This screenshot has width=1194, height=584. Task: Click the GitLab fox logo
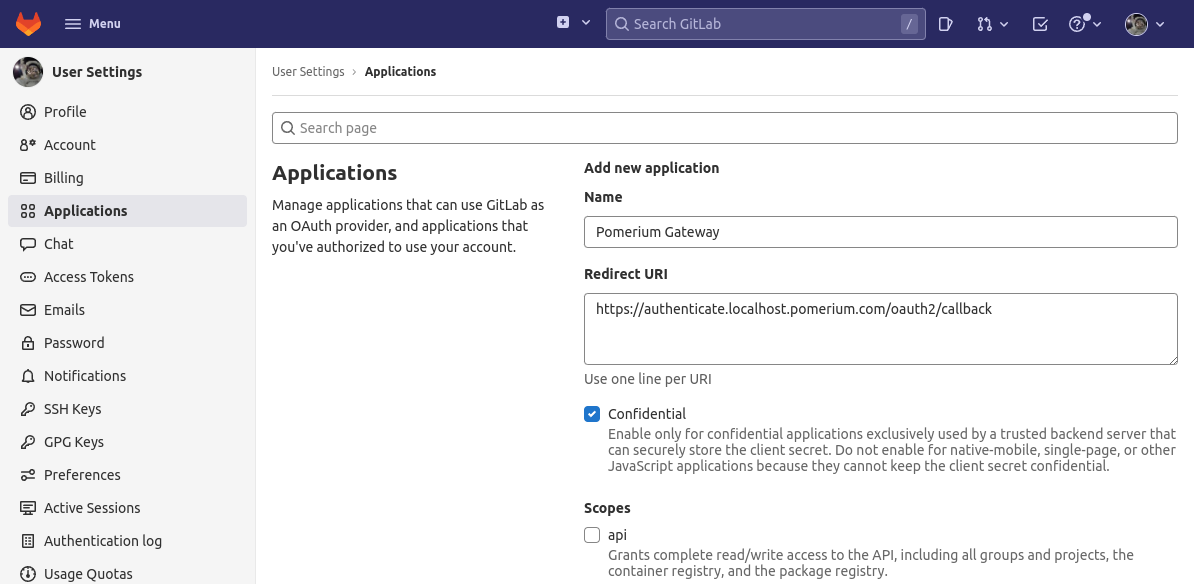(x=28, y=23)
